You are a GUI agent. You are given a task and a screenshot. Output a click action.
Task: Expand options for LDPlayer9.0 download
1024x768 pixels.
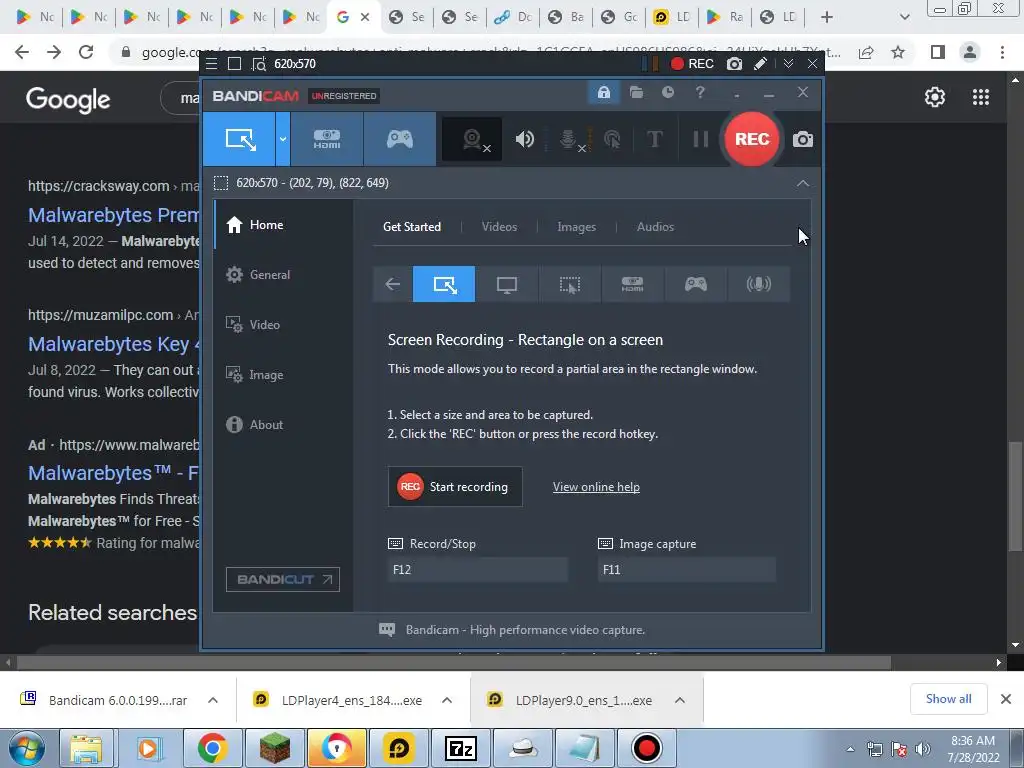click(x=680, y=700)
